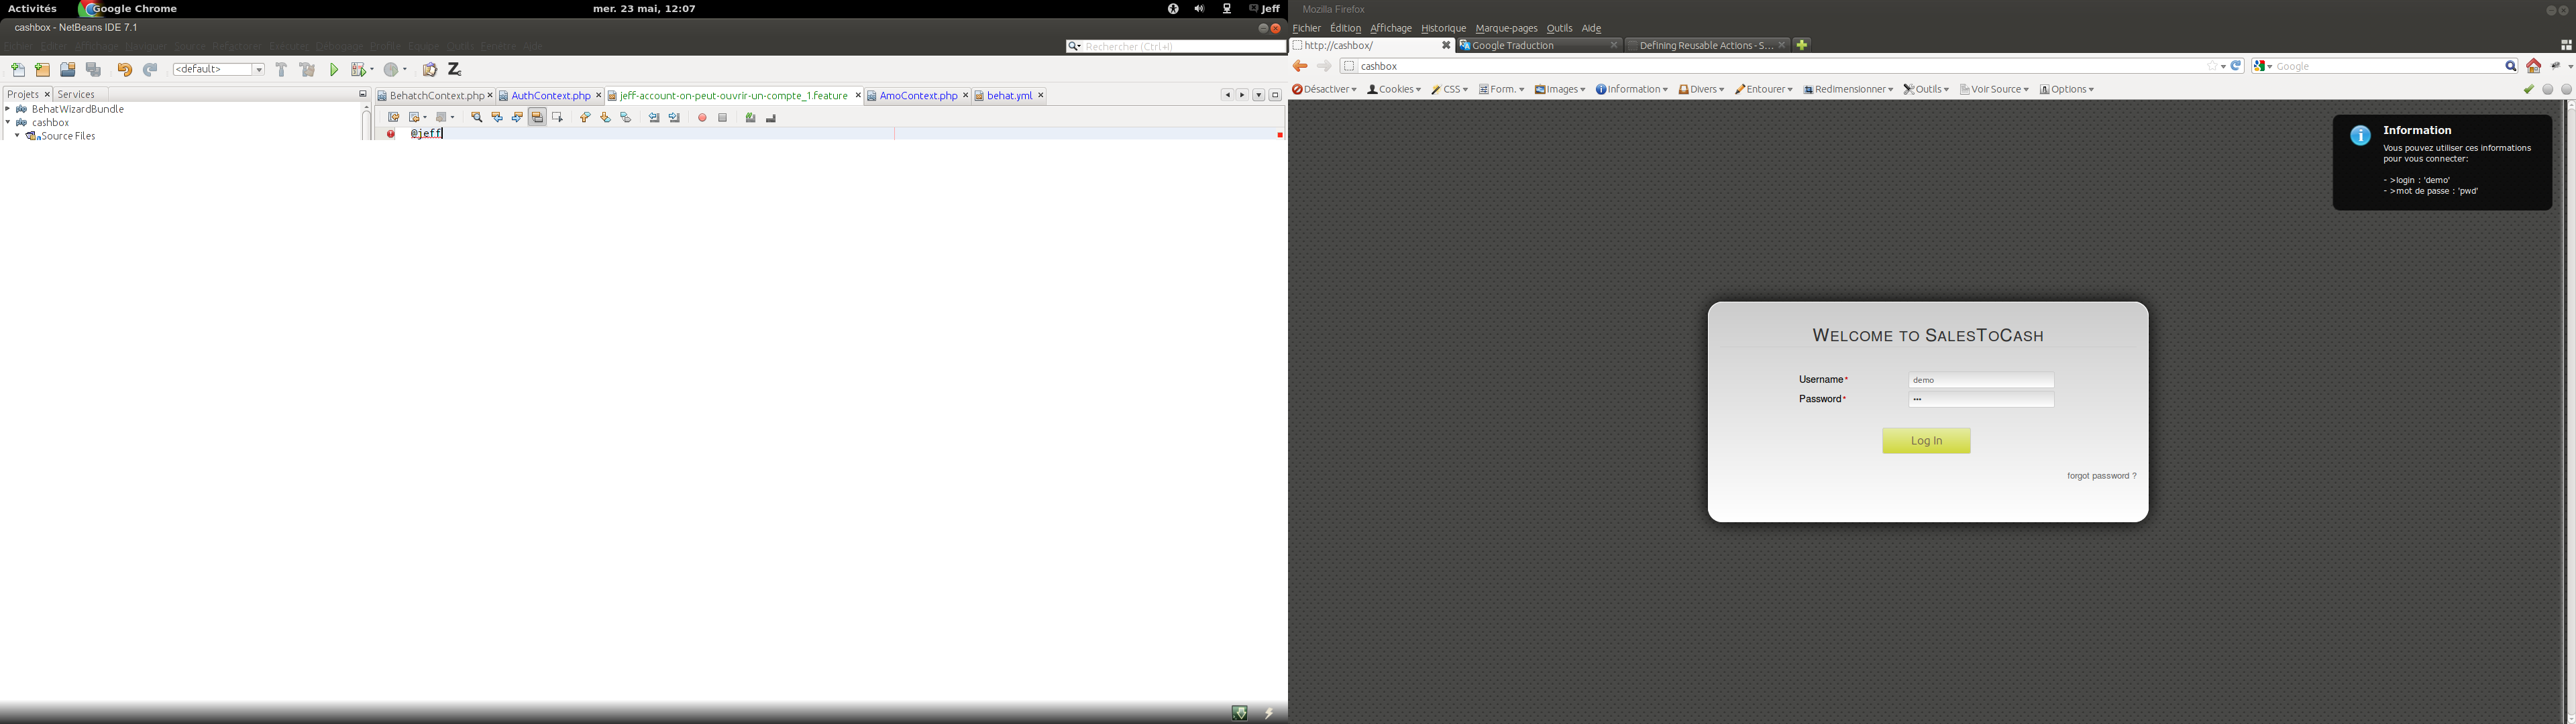Viewport: 2576px width, 724px height.
Task: Collapse the cashbox project node
Action: tap(8, 123)
